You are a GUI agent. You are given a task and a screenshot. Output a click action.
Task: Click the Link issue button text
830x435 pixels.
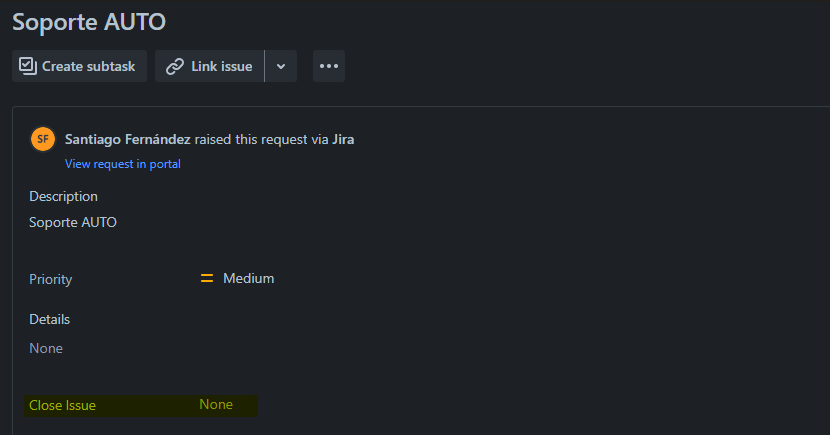pyautogui.click(x=222, y=67)
